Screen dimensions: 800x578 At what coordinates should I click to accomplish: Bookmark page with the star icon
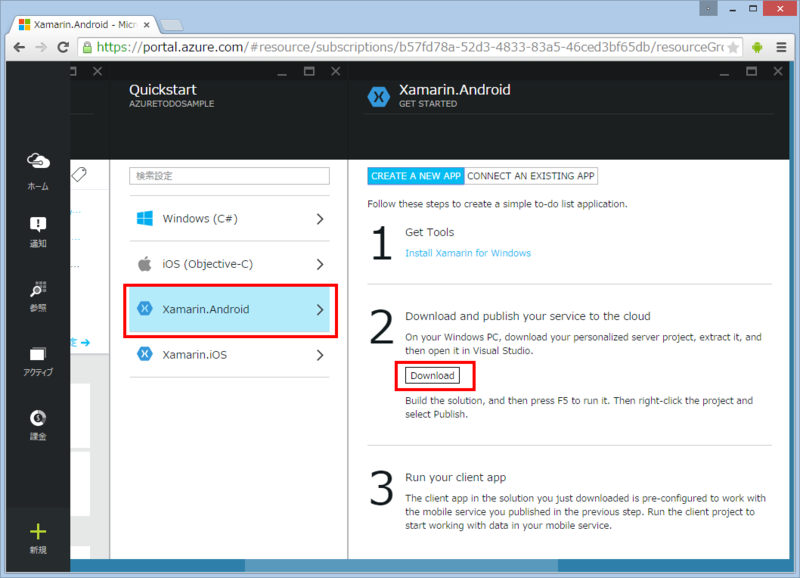coord(733,47)
